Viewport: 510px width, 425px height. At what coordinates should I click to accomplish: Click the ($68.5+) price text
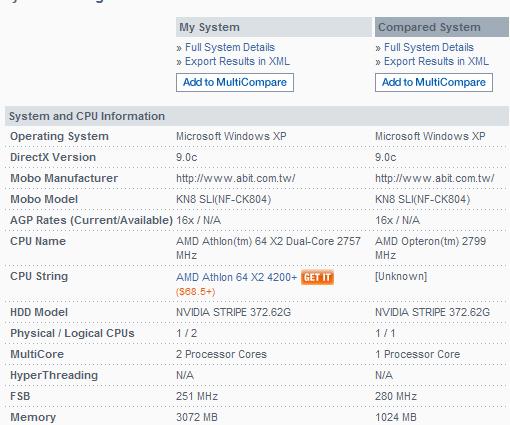coord(196,292)
